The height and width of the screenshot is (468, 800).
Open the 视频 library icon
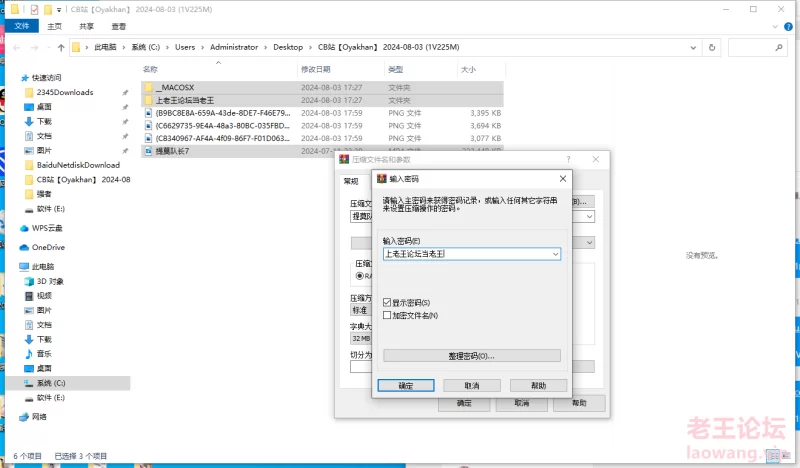point(29,296)
